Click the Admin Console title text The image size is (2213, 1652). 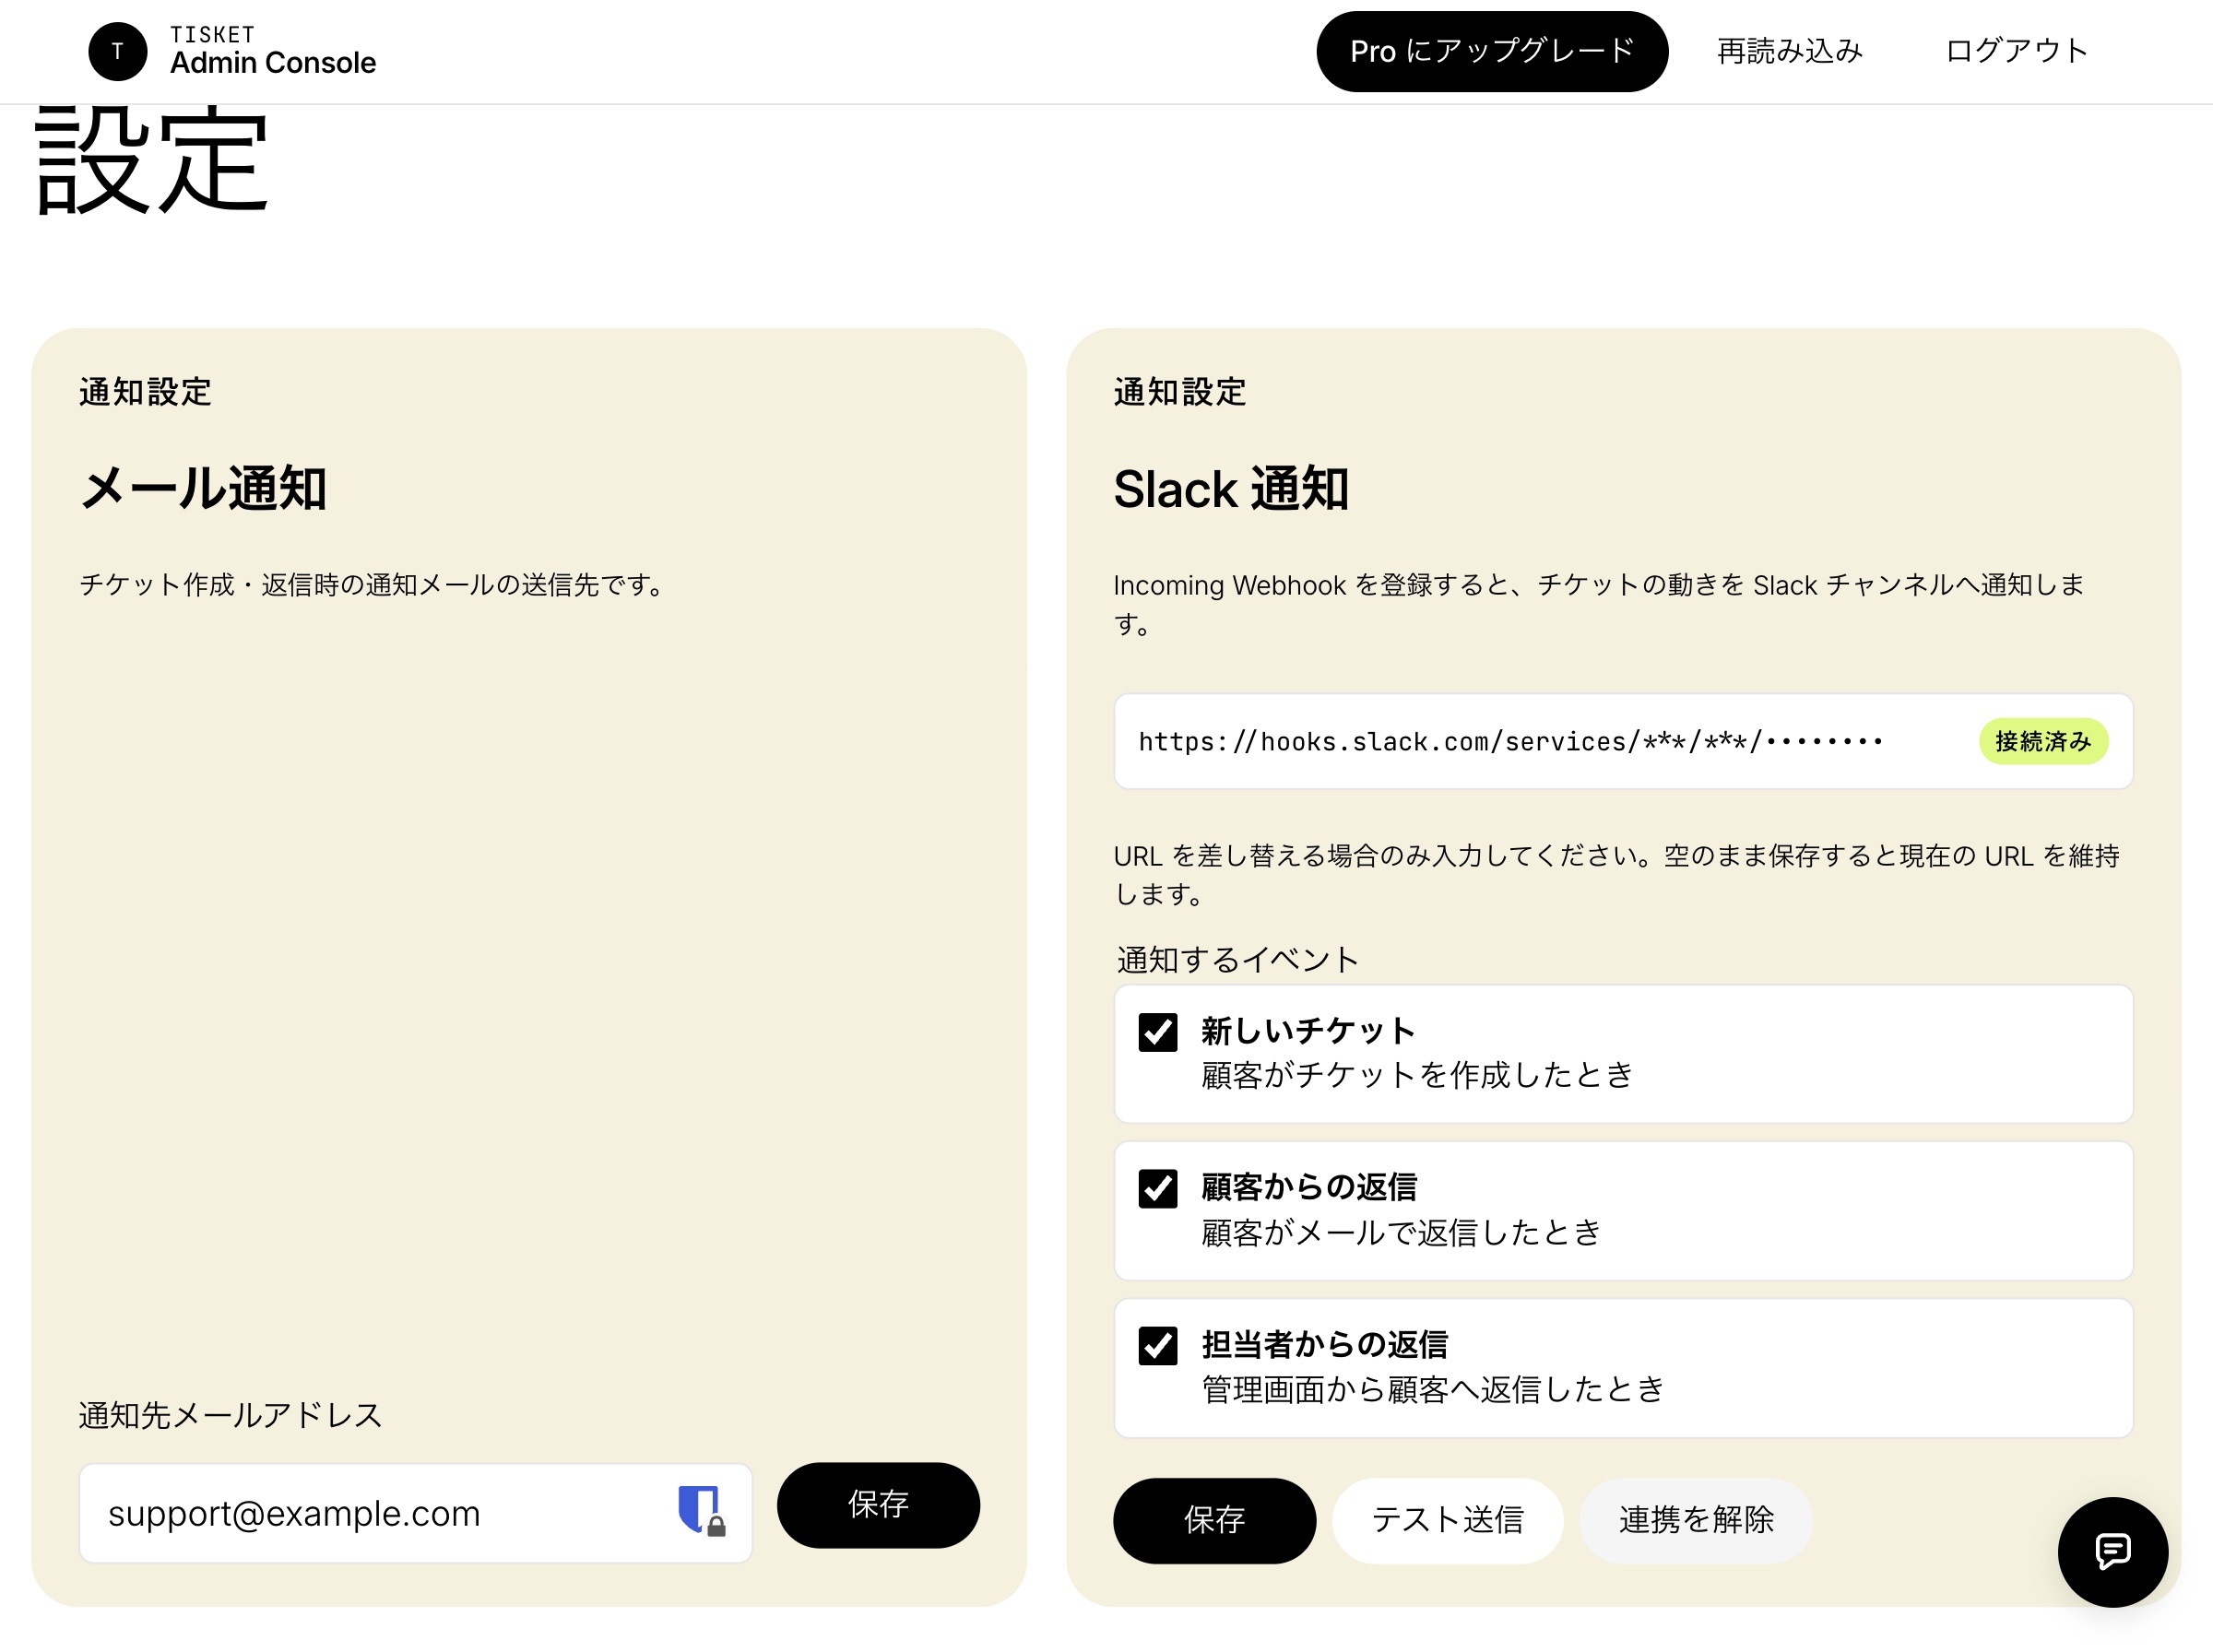[x=273, y=63]
